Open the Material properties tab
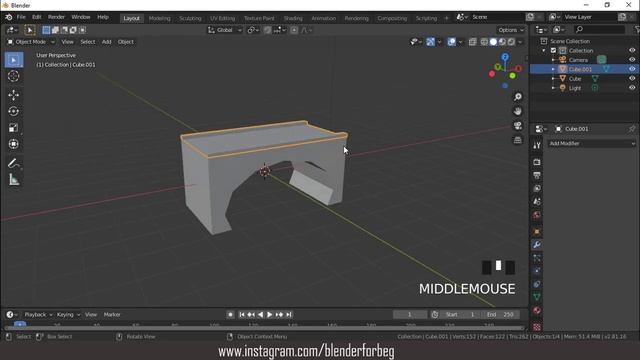 coord(537,310)
